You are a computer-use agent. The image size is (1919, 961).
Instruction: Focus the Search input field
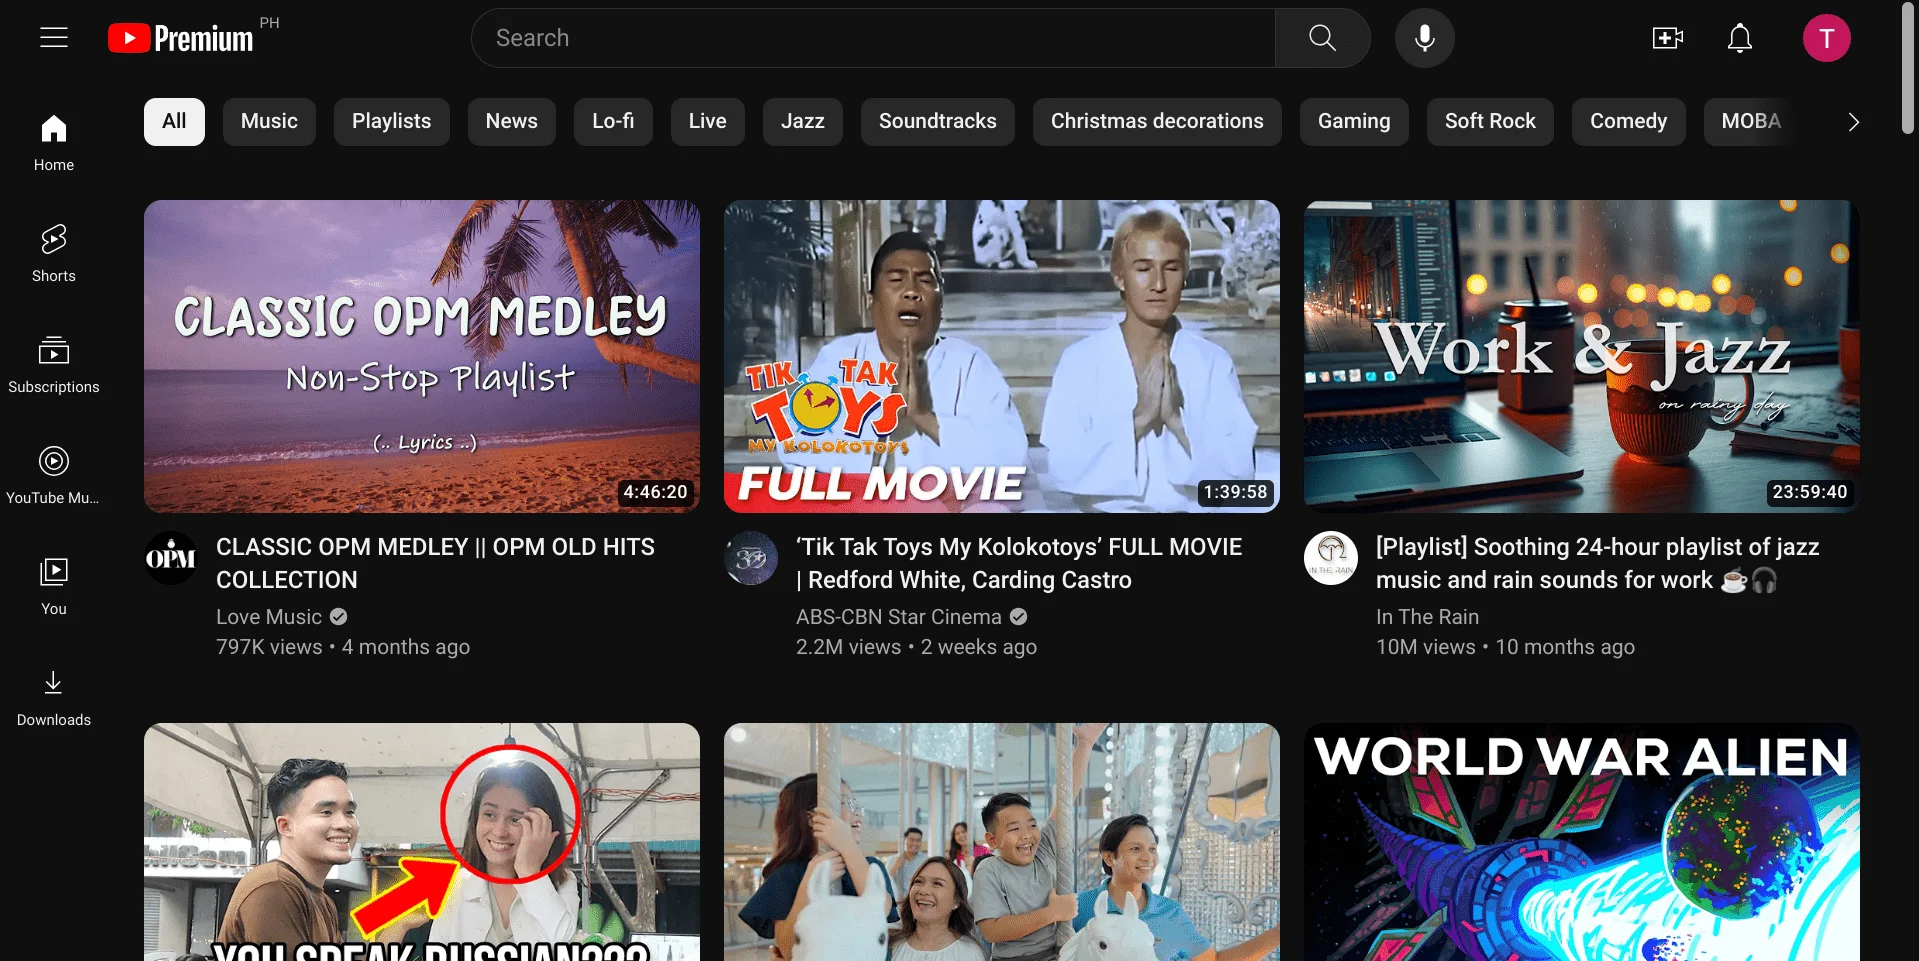click(873, 38)
